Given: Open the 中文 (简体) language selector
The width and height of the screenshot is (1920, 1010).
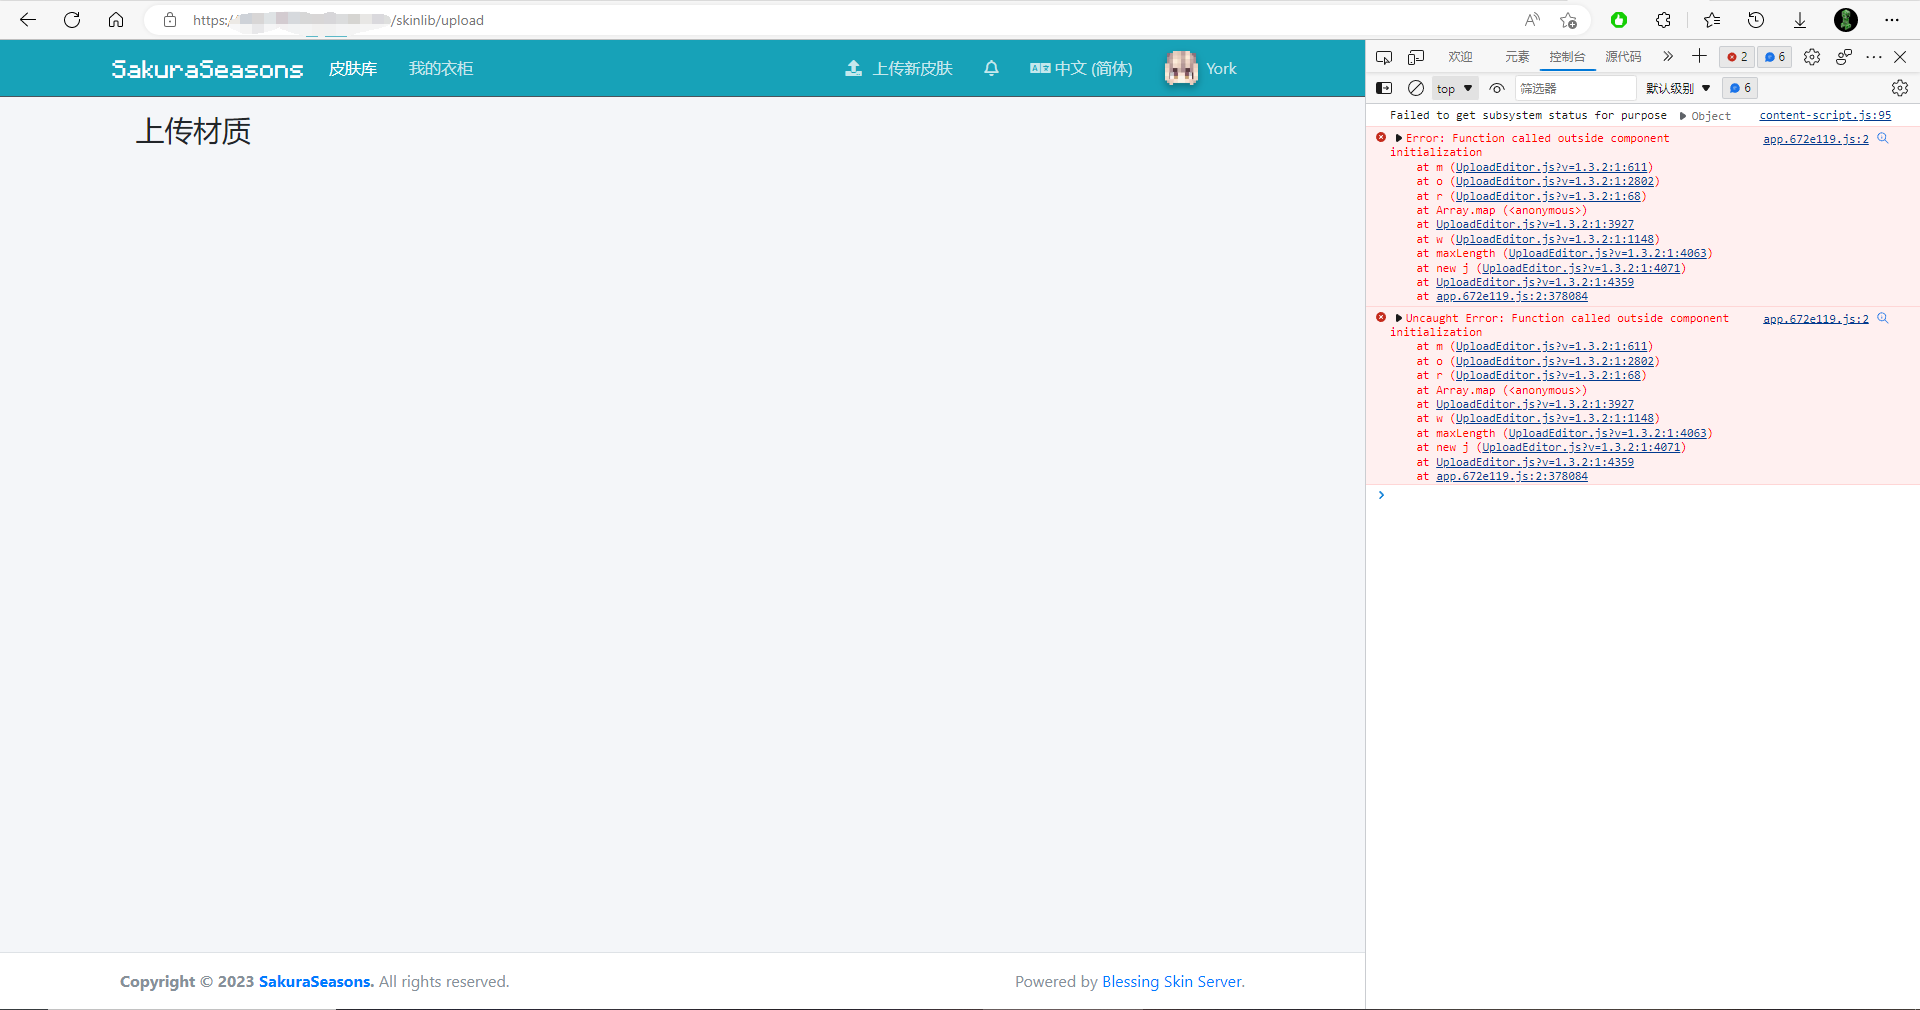Looking at the screenshot, I should 1081,68.
